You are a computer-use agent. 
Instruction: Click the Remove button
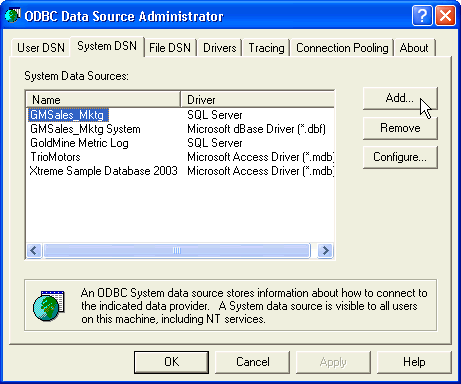(x=400, y=128)
